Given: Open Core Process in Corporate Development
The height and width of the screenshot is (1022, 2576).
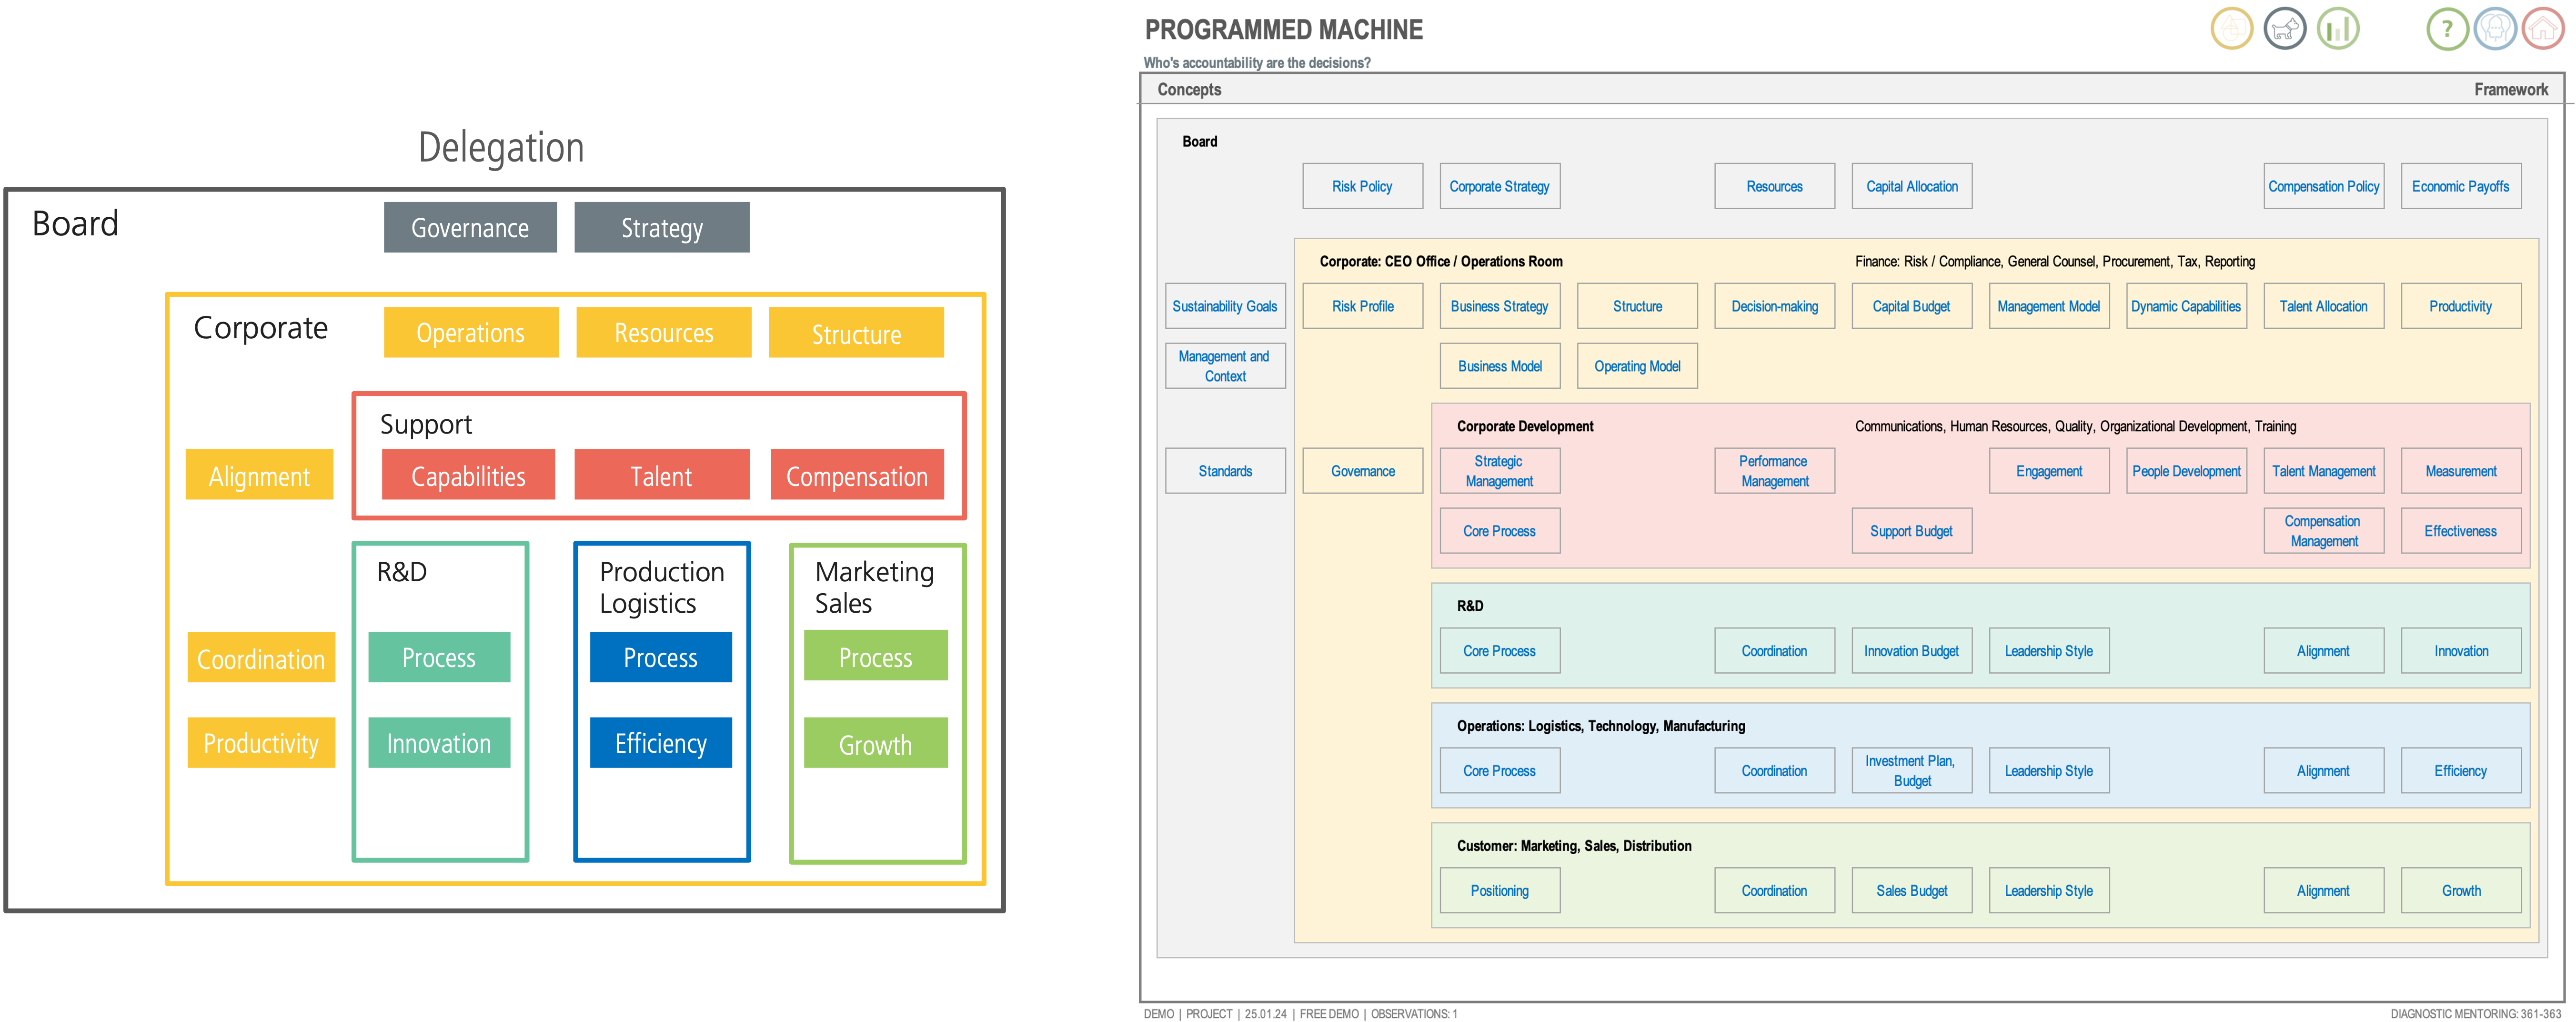Looking at the screenshot, I should click(x=1499, y=531).
